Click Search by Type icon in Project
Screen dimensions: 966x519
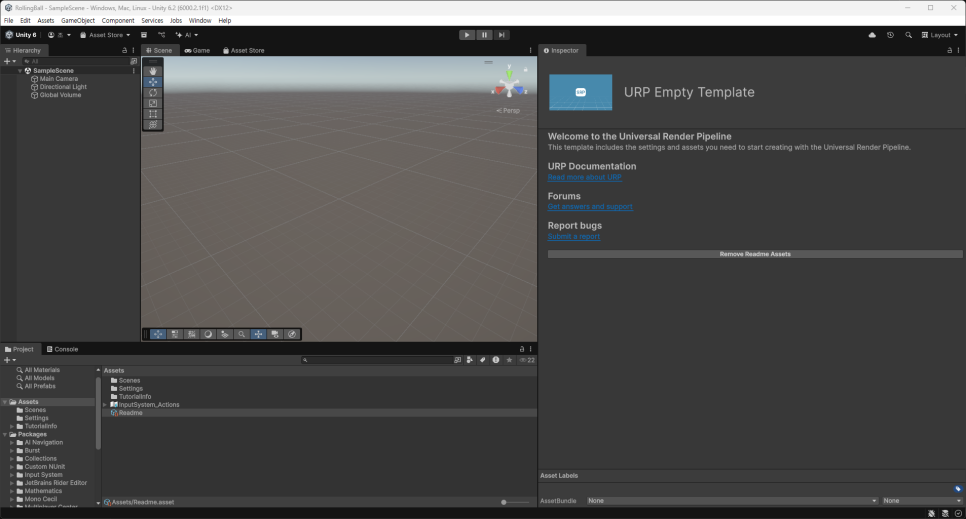pos(469,360)
